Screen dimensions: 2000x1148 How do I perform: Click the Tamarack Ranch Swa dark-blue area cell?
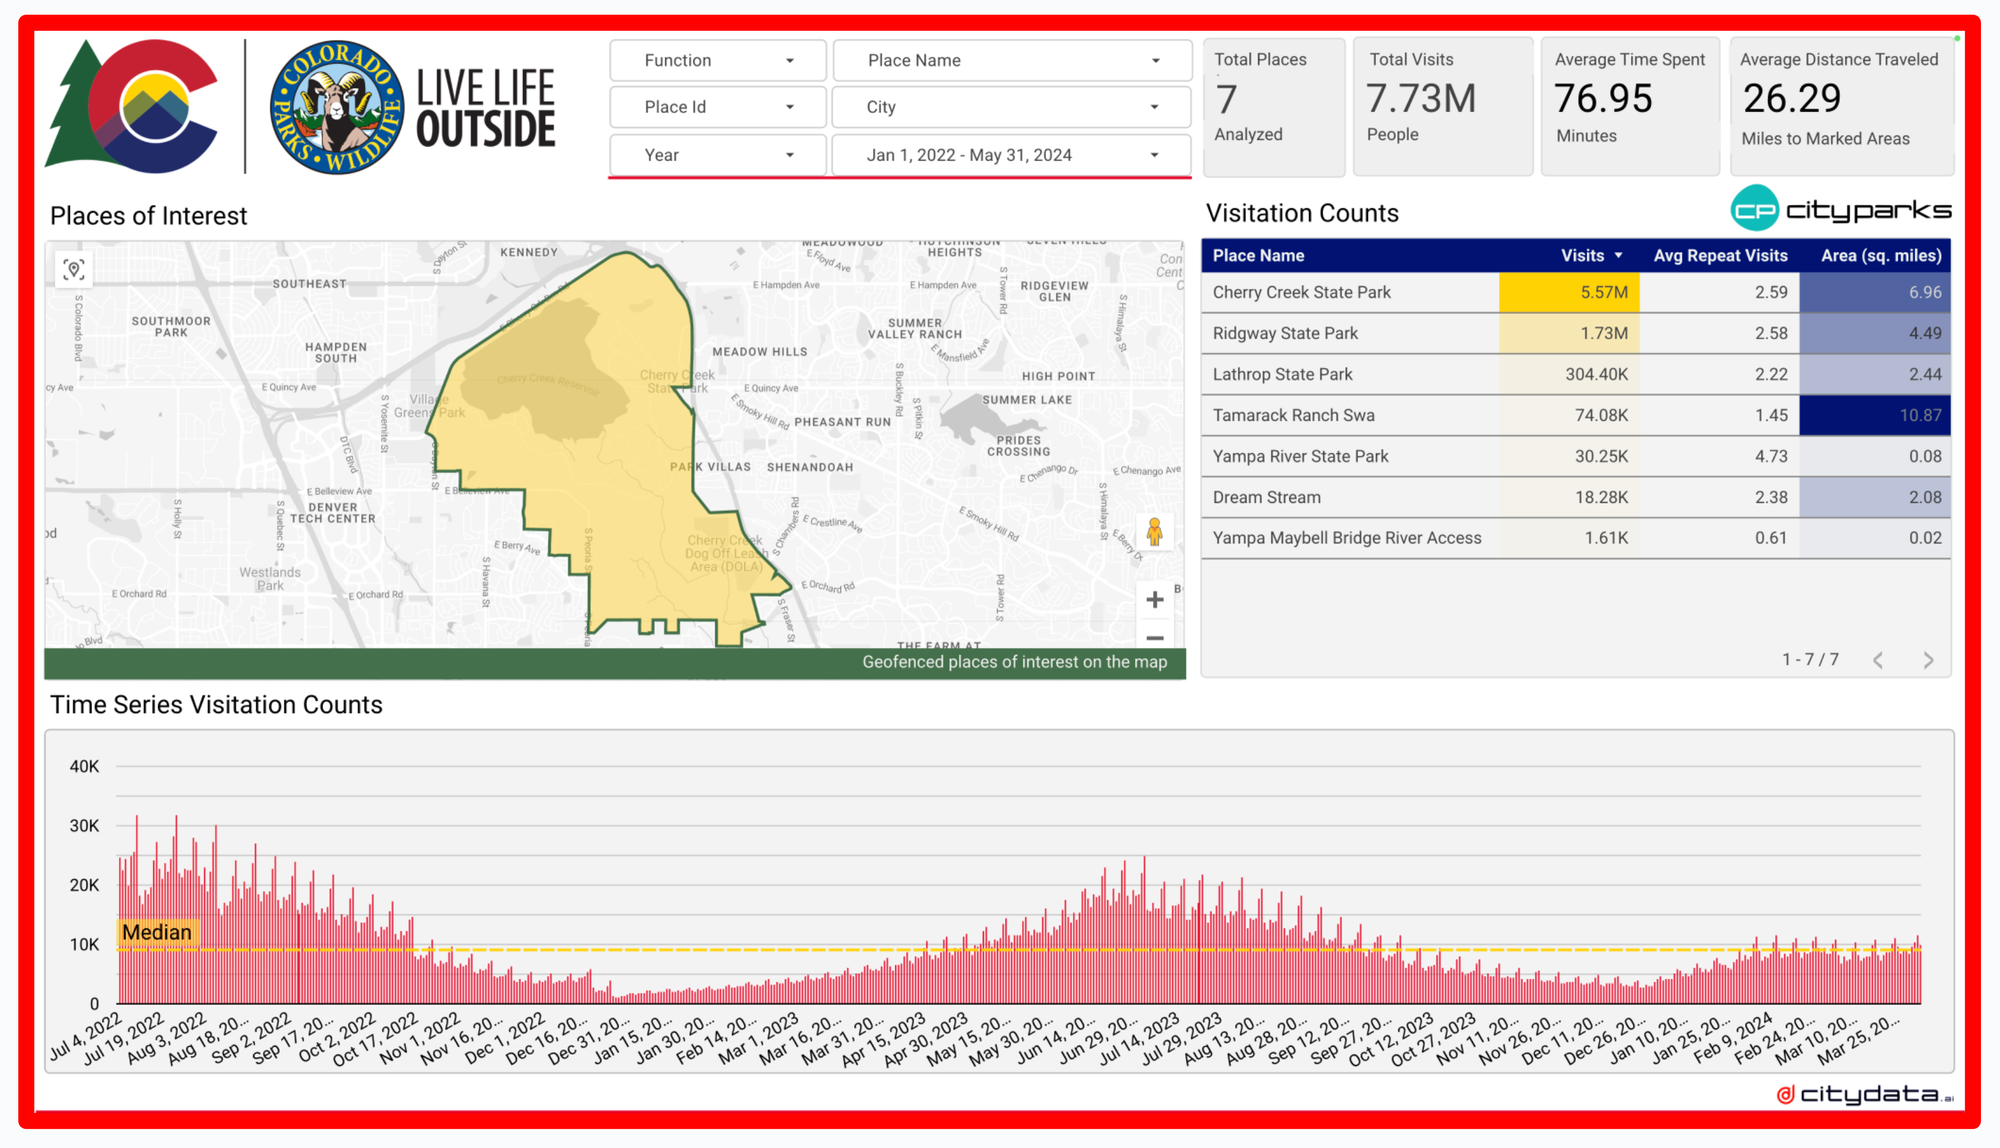point(1874,415)
